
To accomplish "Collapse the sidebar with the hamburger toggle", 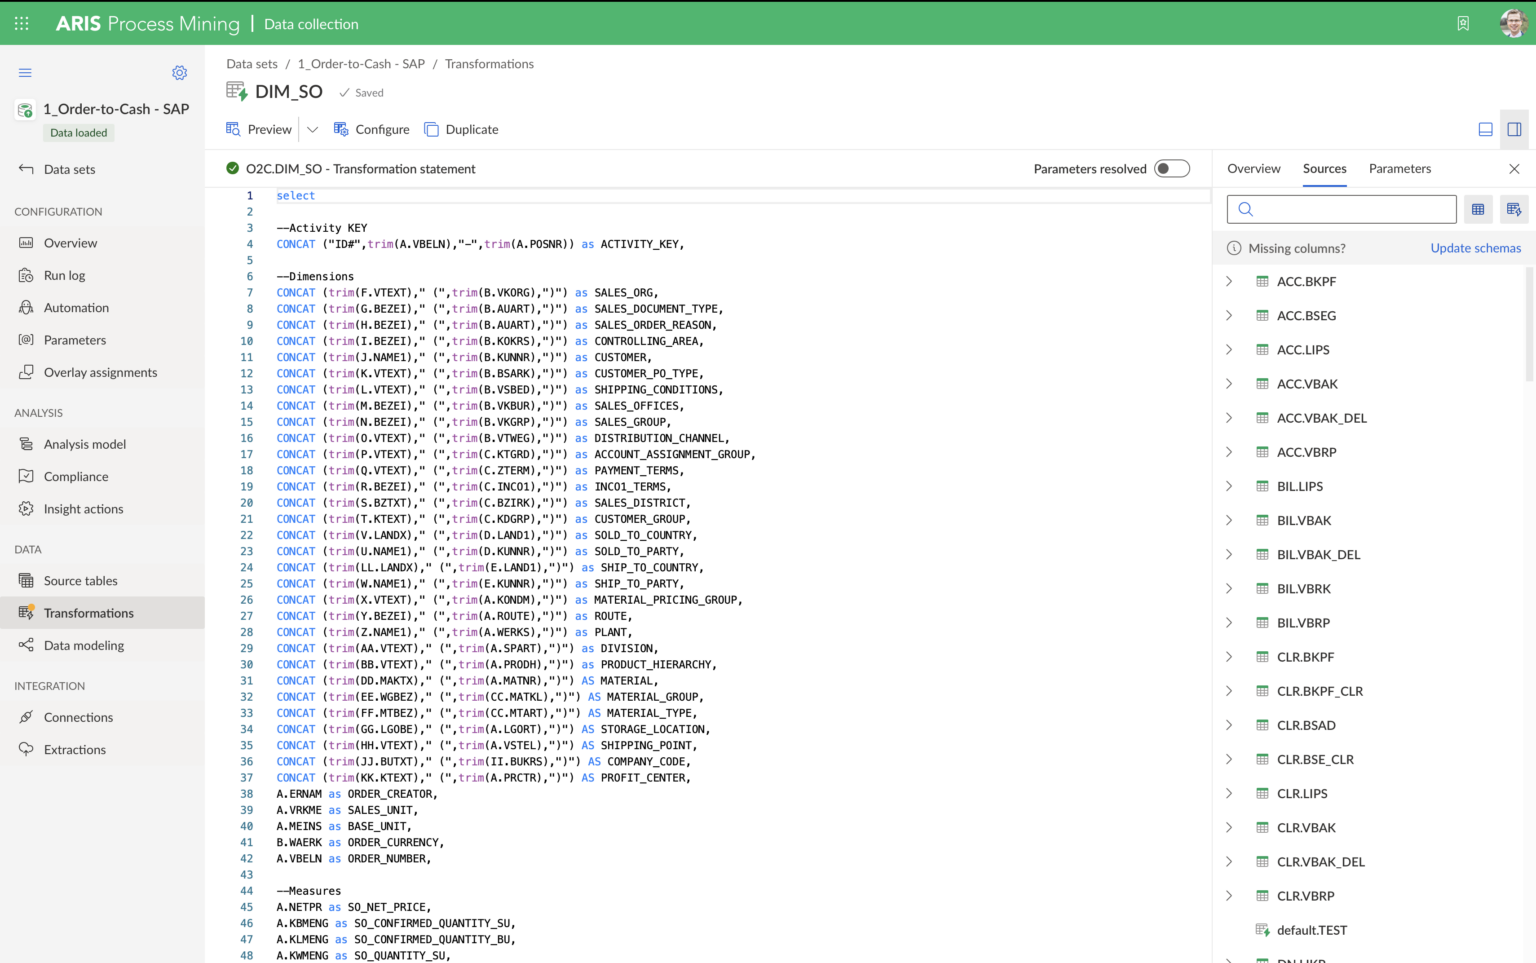I will (25, 72).
